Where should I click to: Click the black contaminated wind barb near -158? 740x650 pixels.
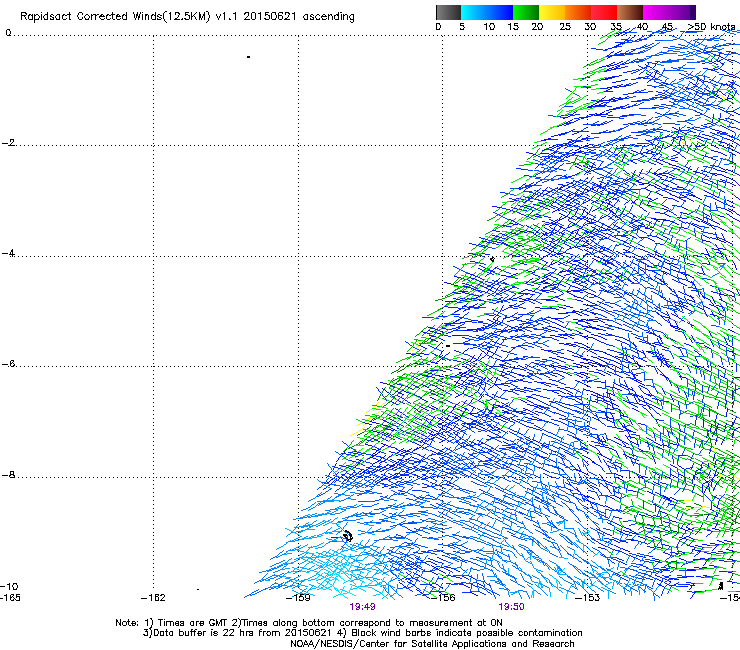pyautogui.click(x=348, y=536)
